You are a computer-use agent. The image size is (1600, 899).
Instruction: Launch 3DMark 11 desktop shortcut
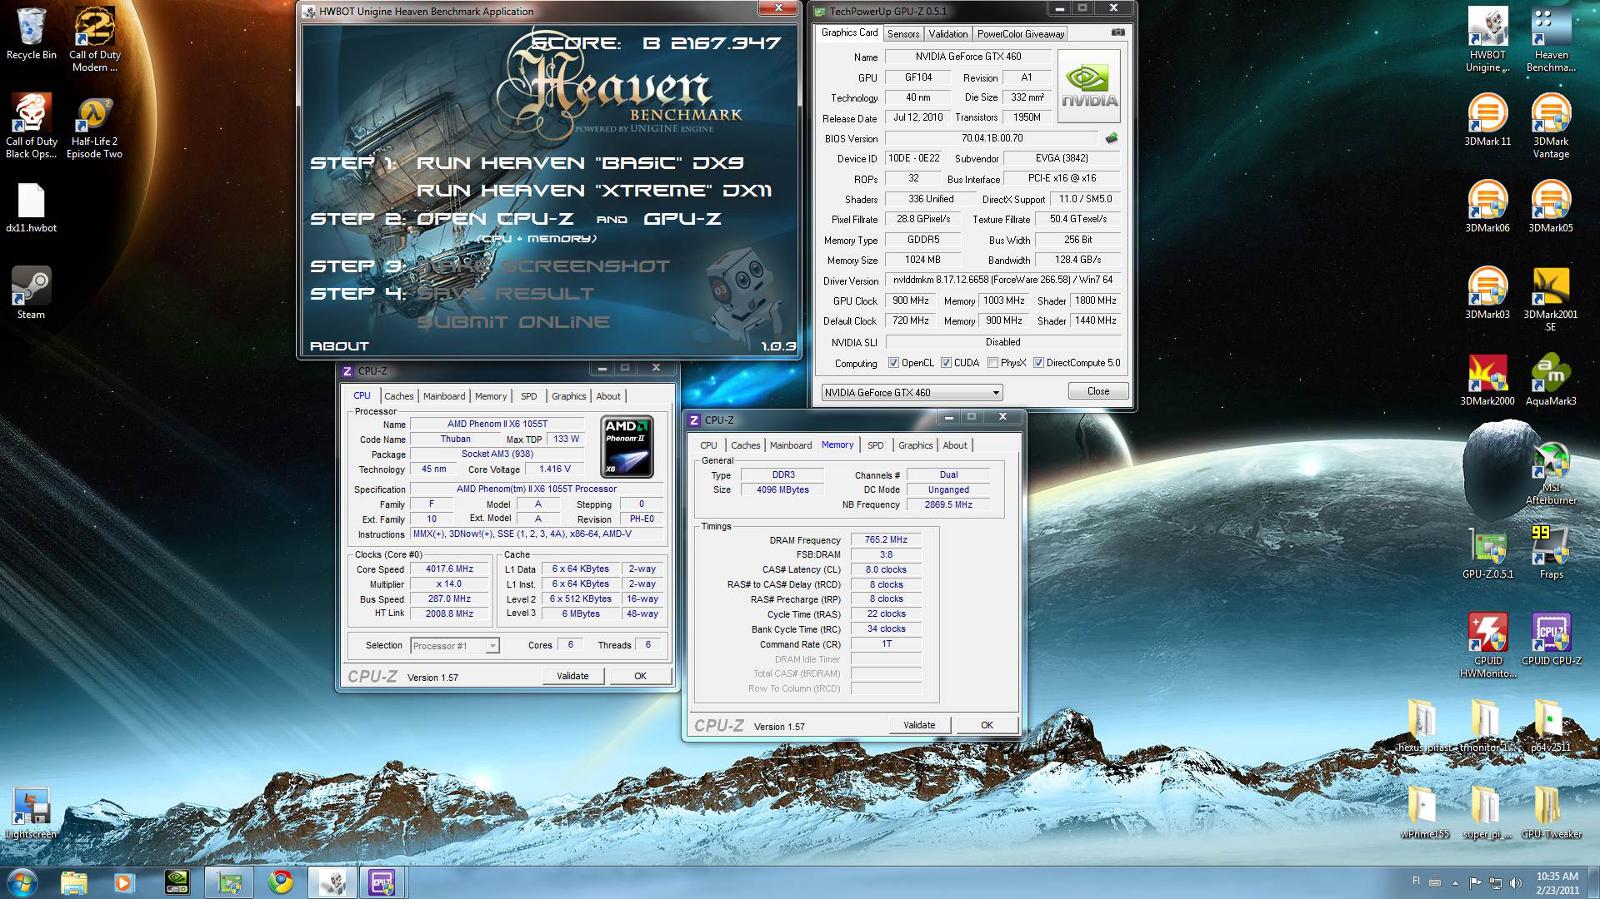tap(1487, 120)
